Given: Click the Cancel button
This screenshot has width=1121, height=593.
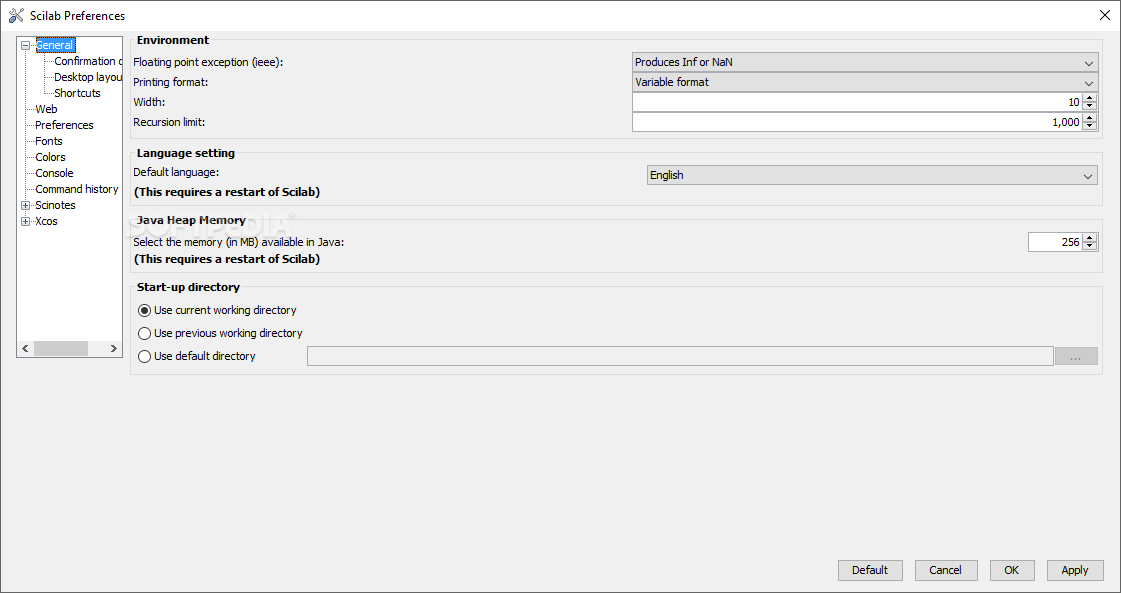Looking at the screenshot, I should pyautogui.click(x=945, y=570).
